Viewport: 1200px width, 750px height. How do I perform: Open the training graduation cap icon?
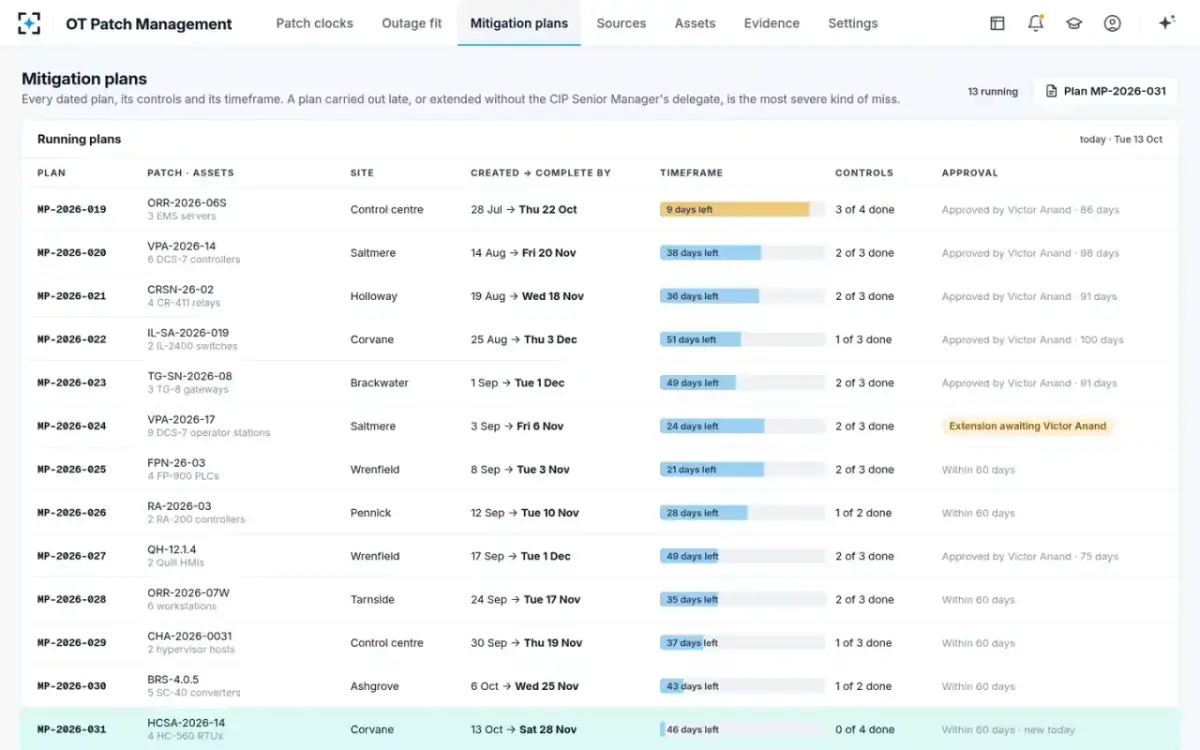click(x=1074, y=23)
